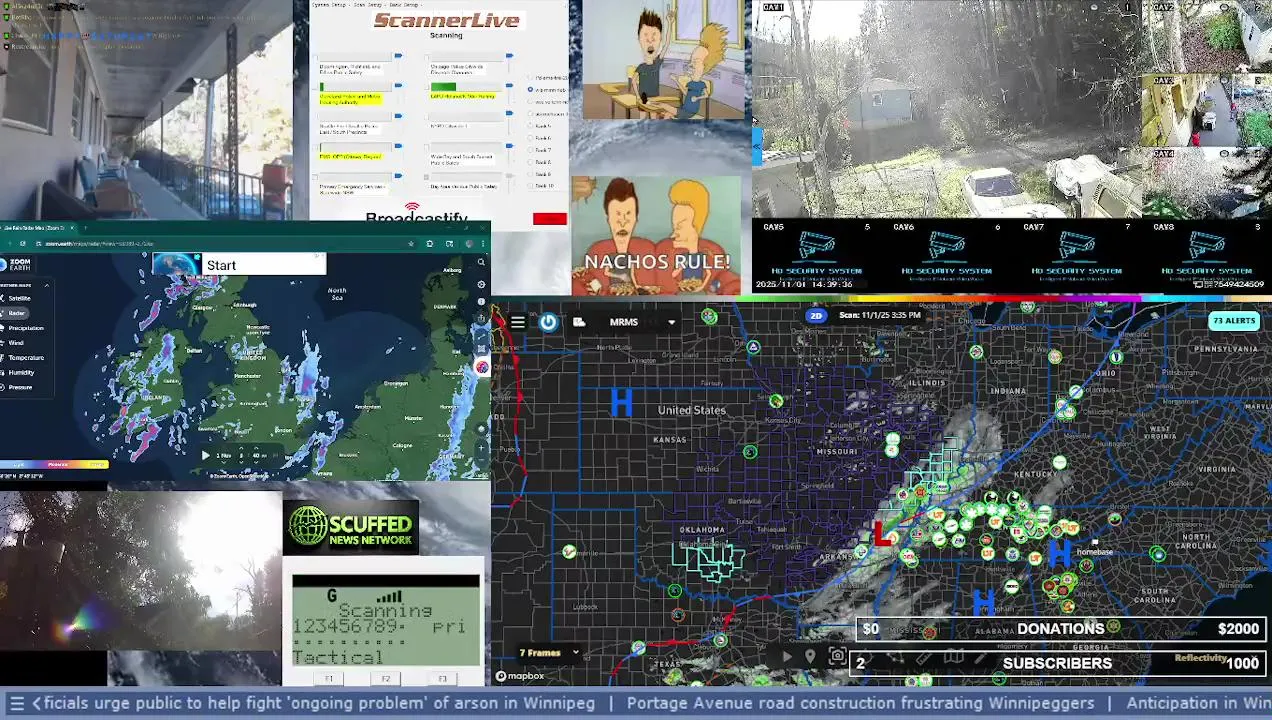The height and width of the screenshot is (720, 1272).
Task: Open Chrome extensions puzzle icon
Action: [430, 243]
